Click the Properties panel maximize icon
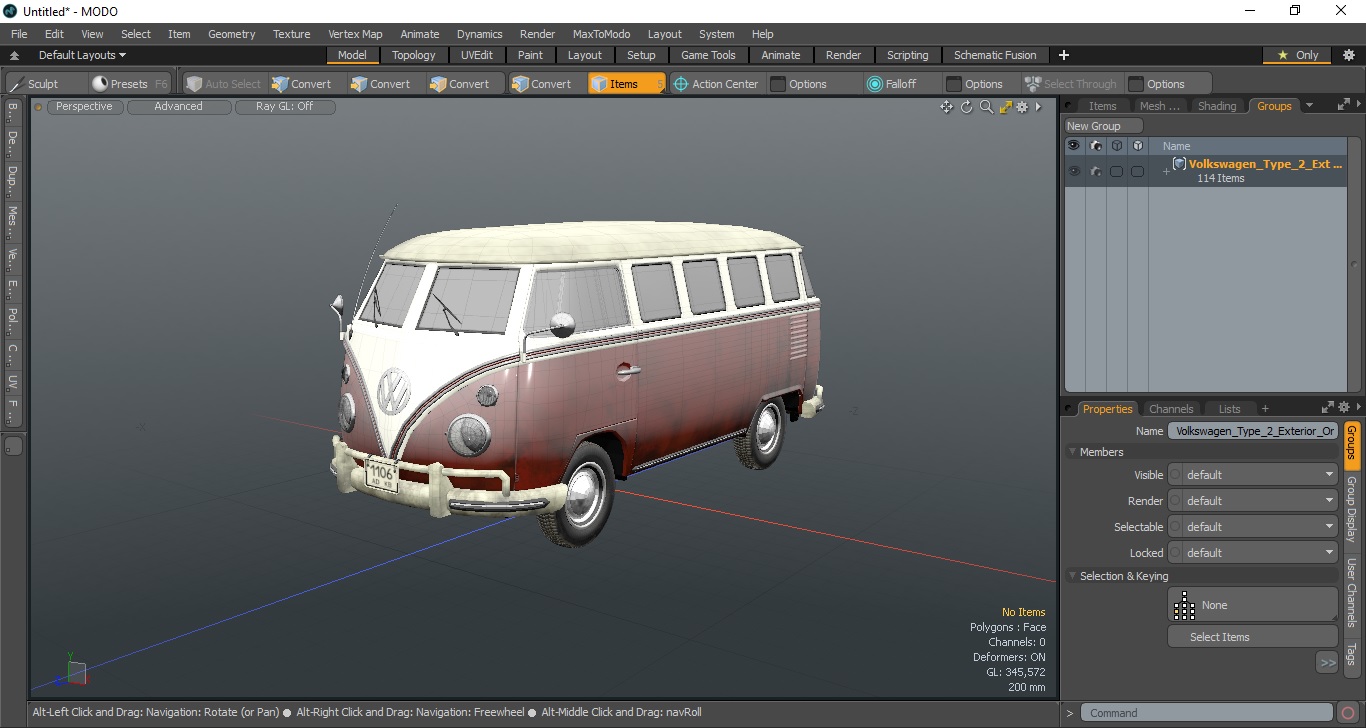Image resolution: width=1366 pixels, height=728 pixels. [x=1328, y=407]
